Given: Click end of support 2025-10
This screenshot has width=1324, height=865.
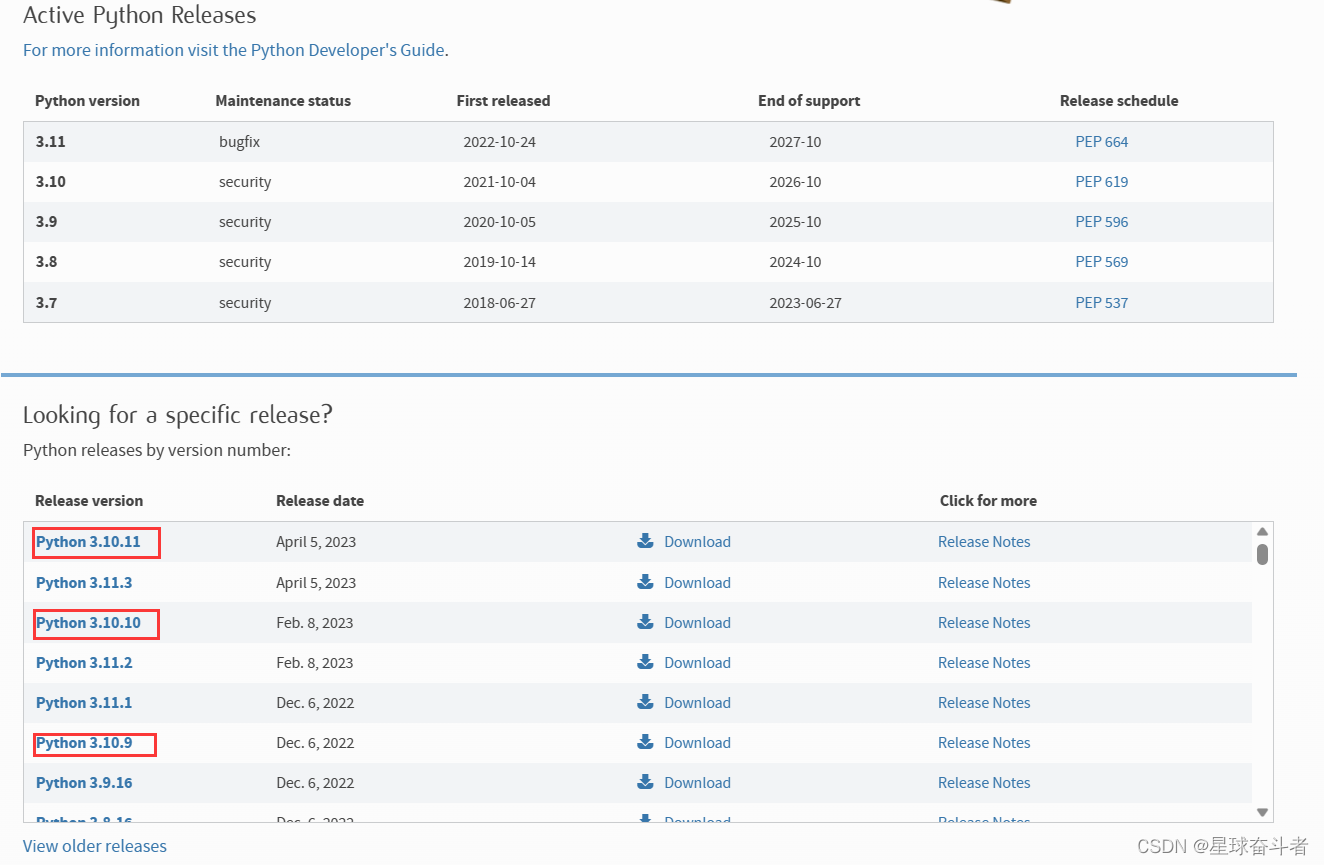Looking at the screenshot, I should coord(795,222).
